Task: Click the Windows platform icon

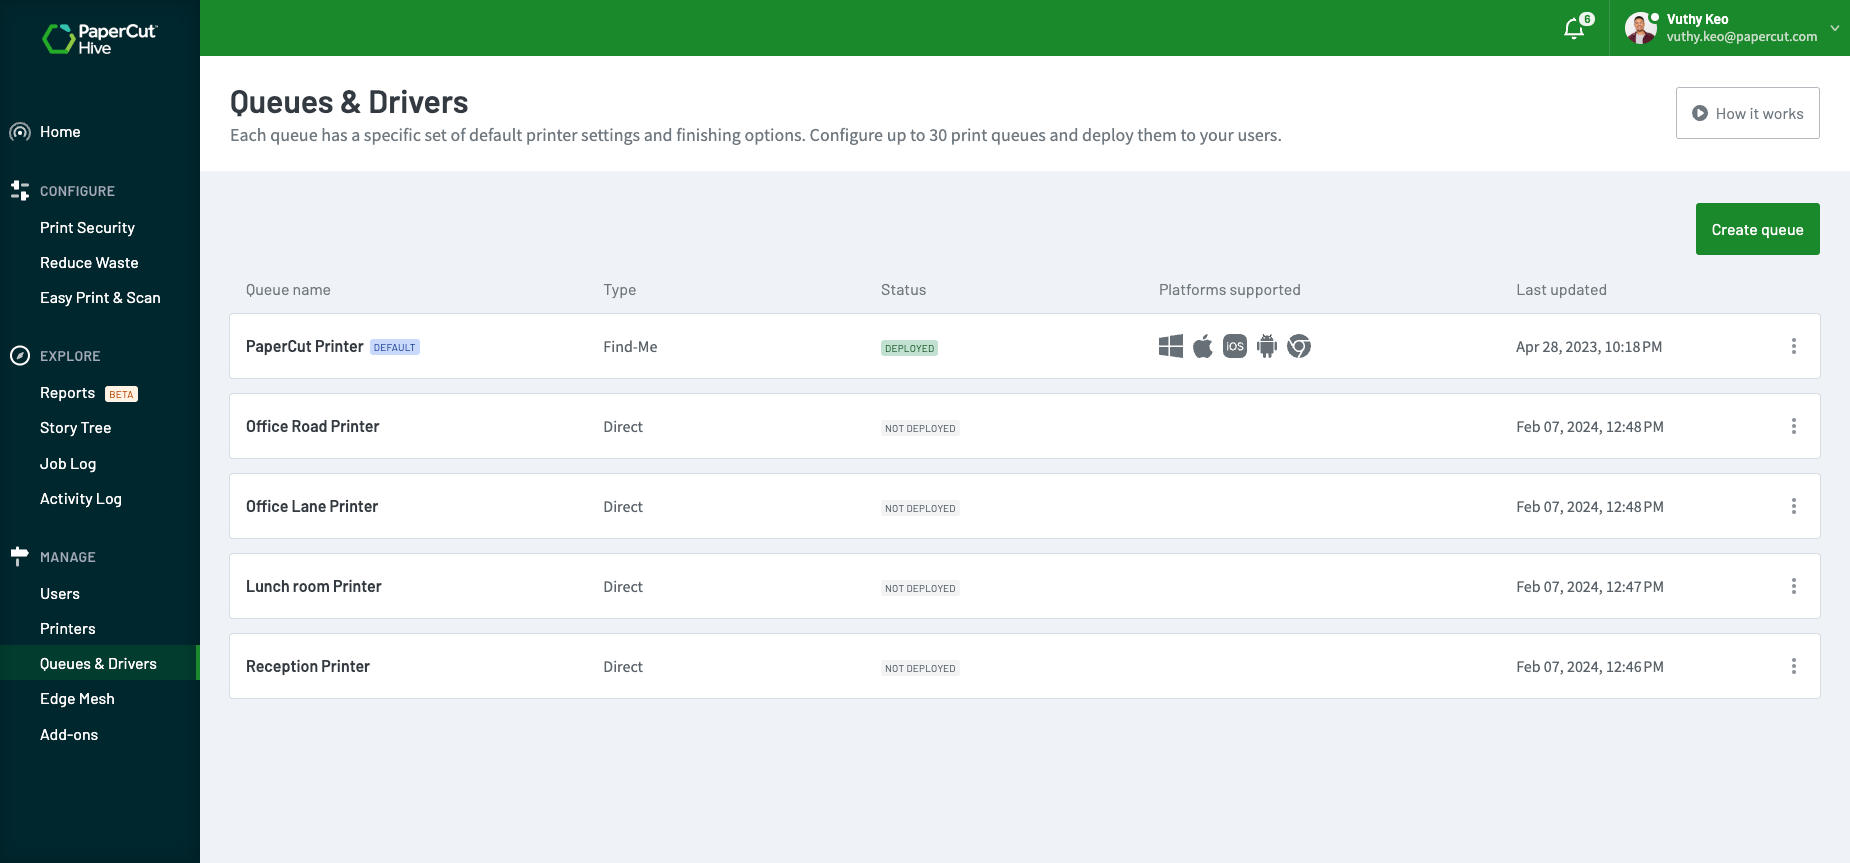Action: pos(1171,346)
